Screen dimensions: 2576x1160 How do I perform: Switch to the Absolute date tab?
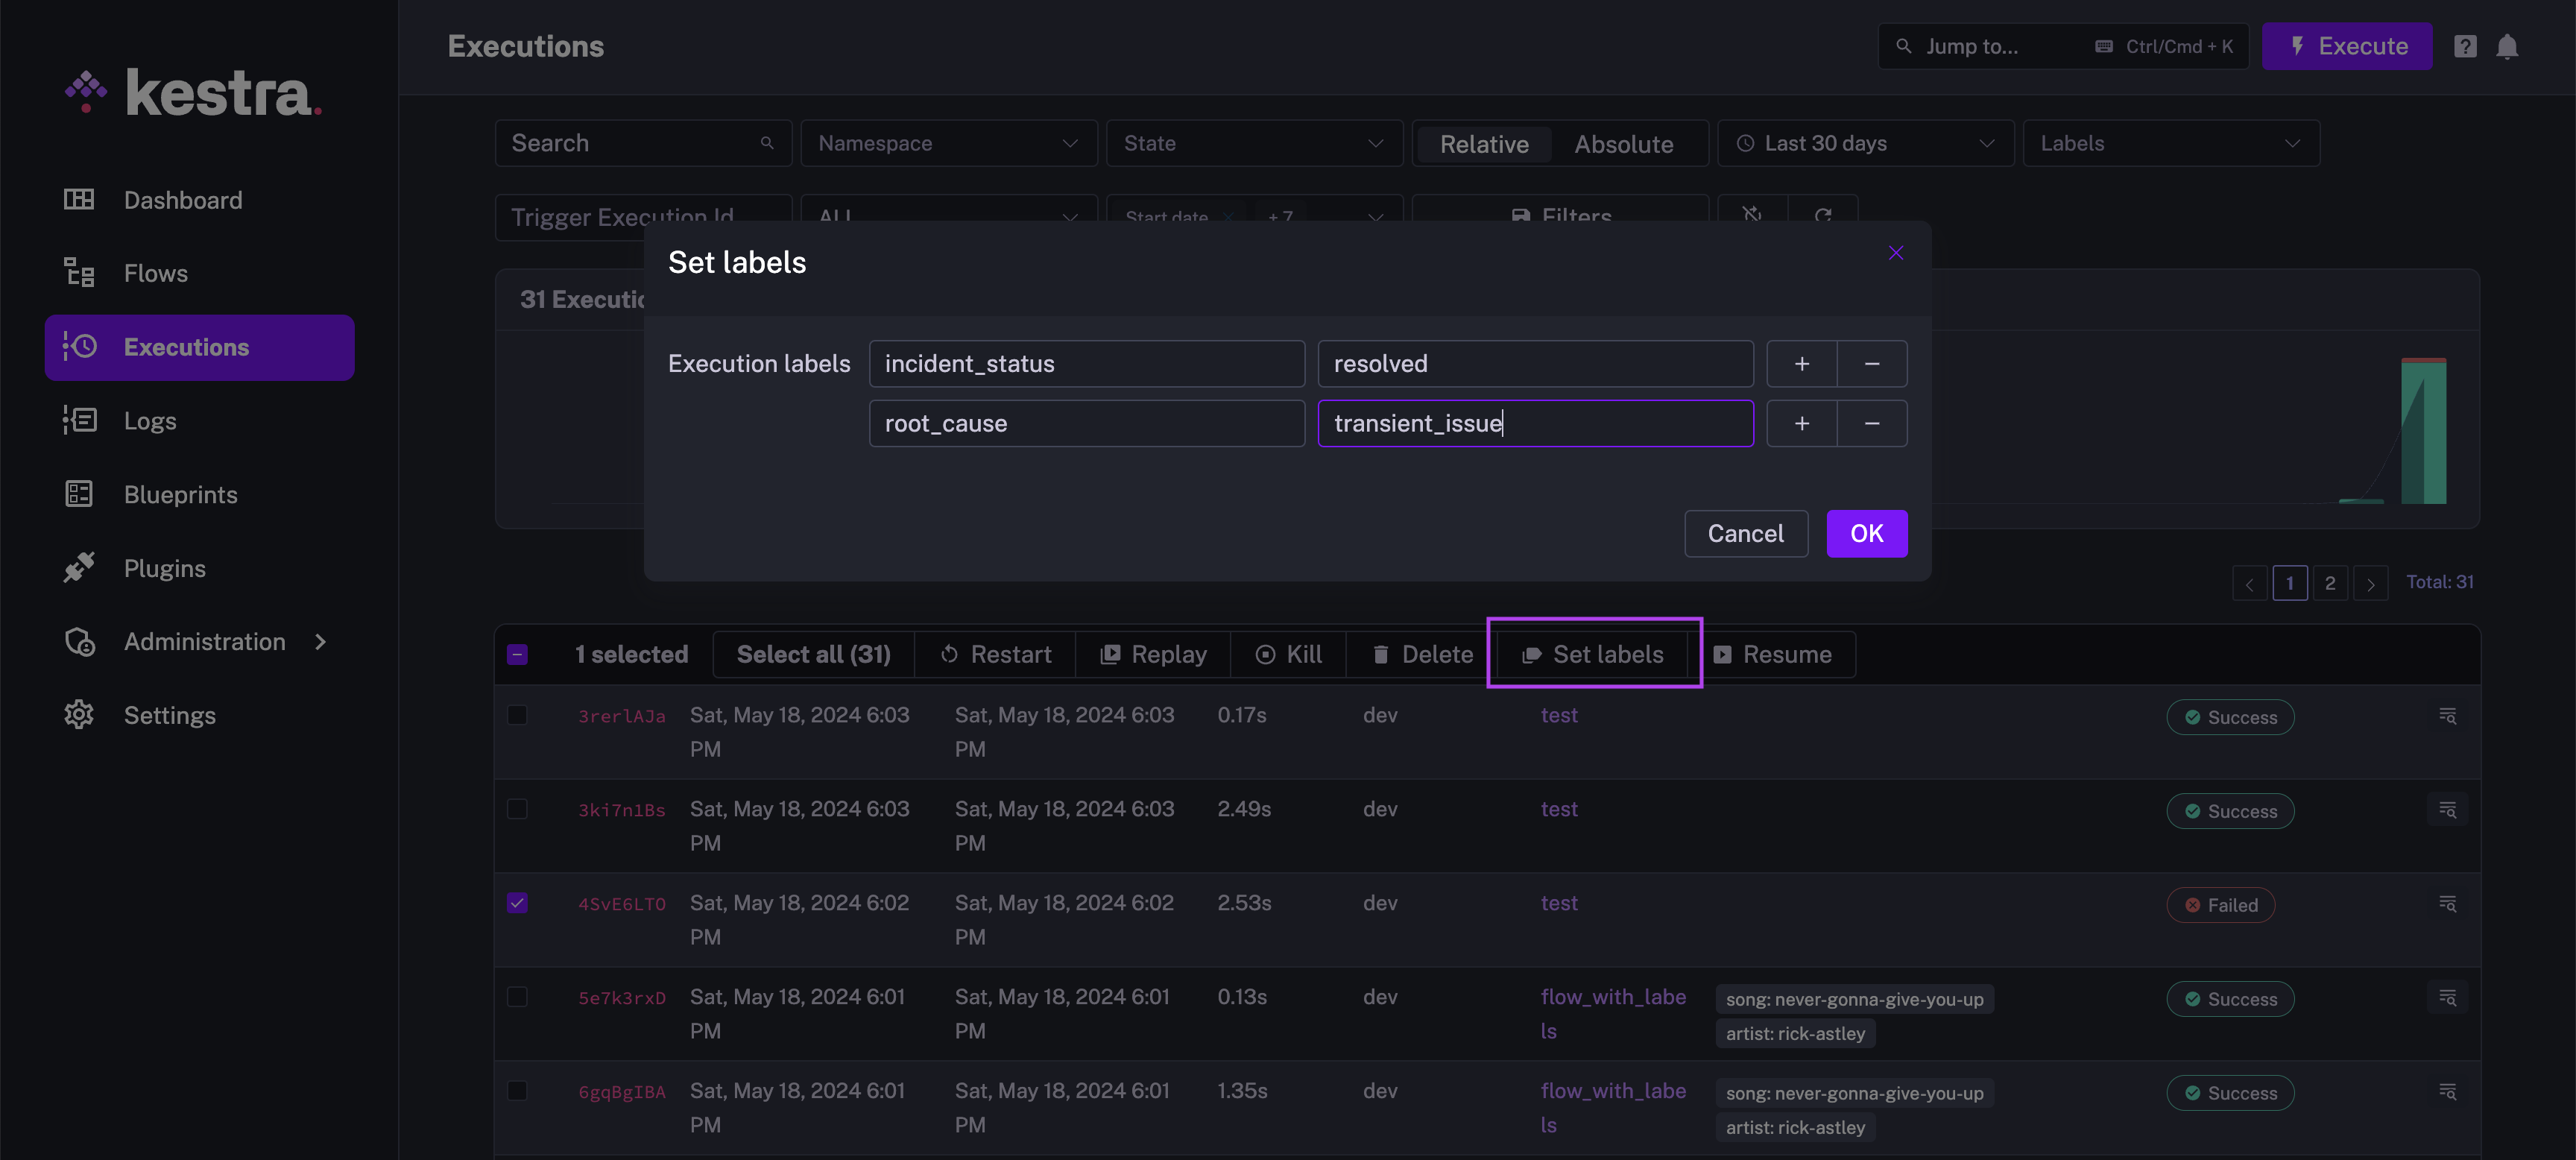coord(1623,144)
